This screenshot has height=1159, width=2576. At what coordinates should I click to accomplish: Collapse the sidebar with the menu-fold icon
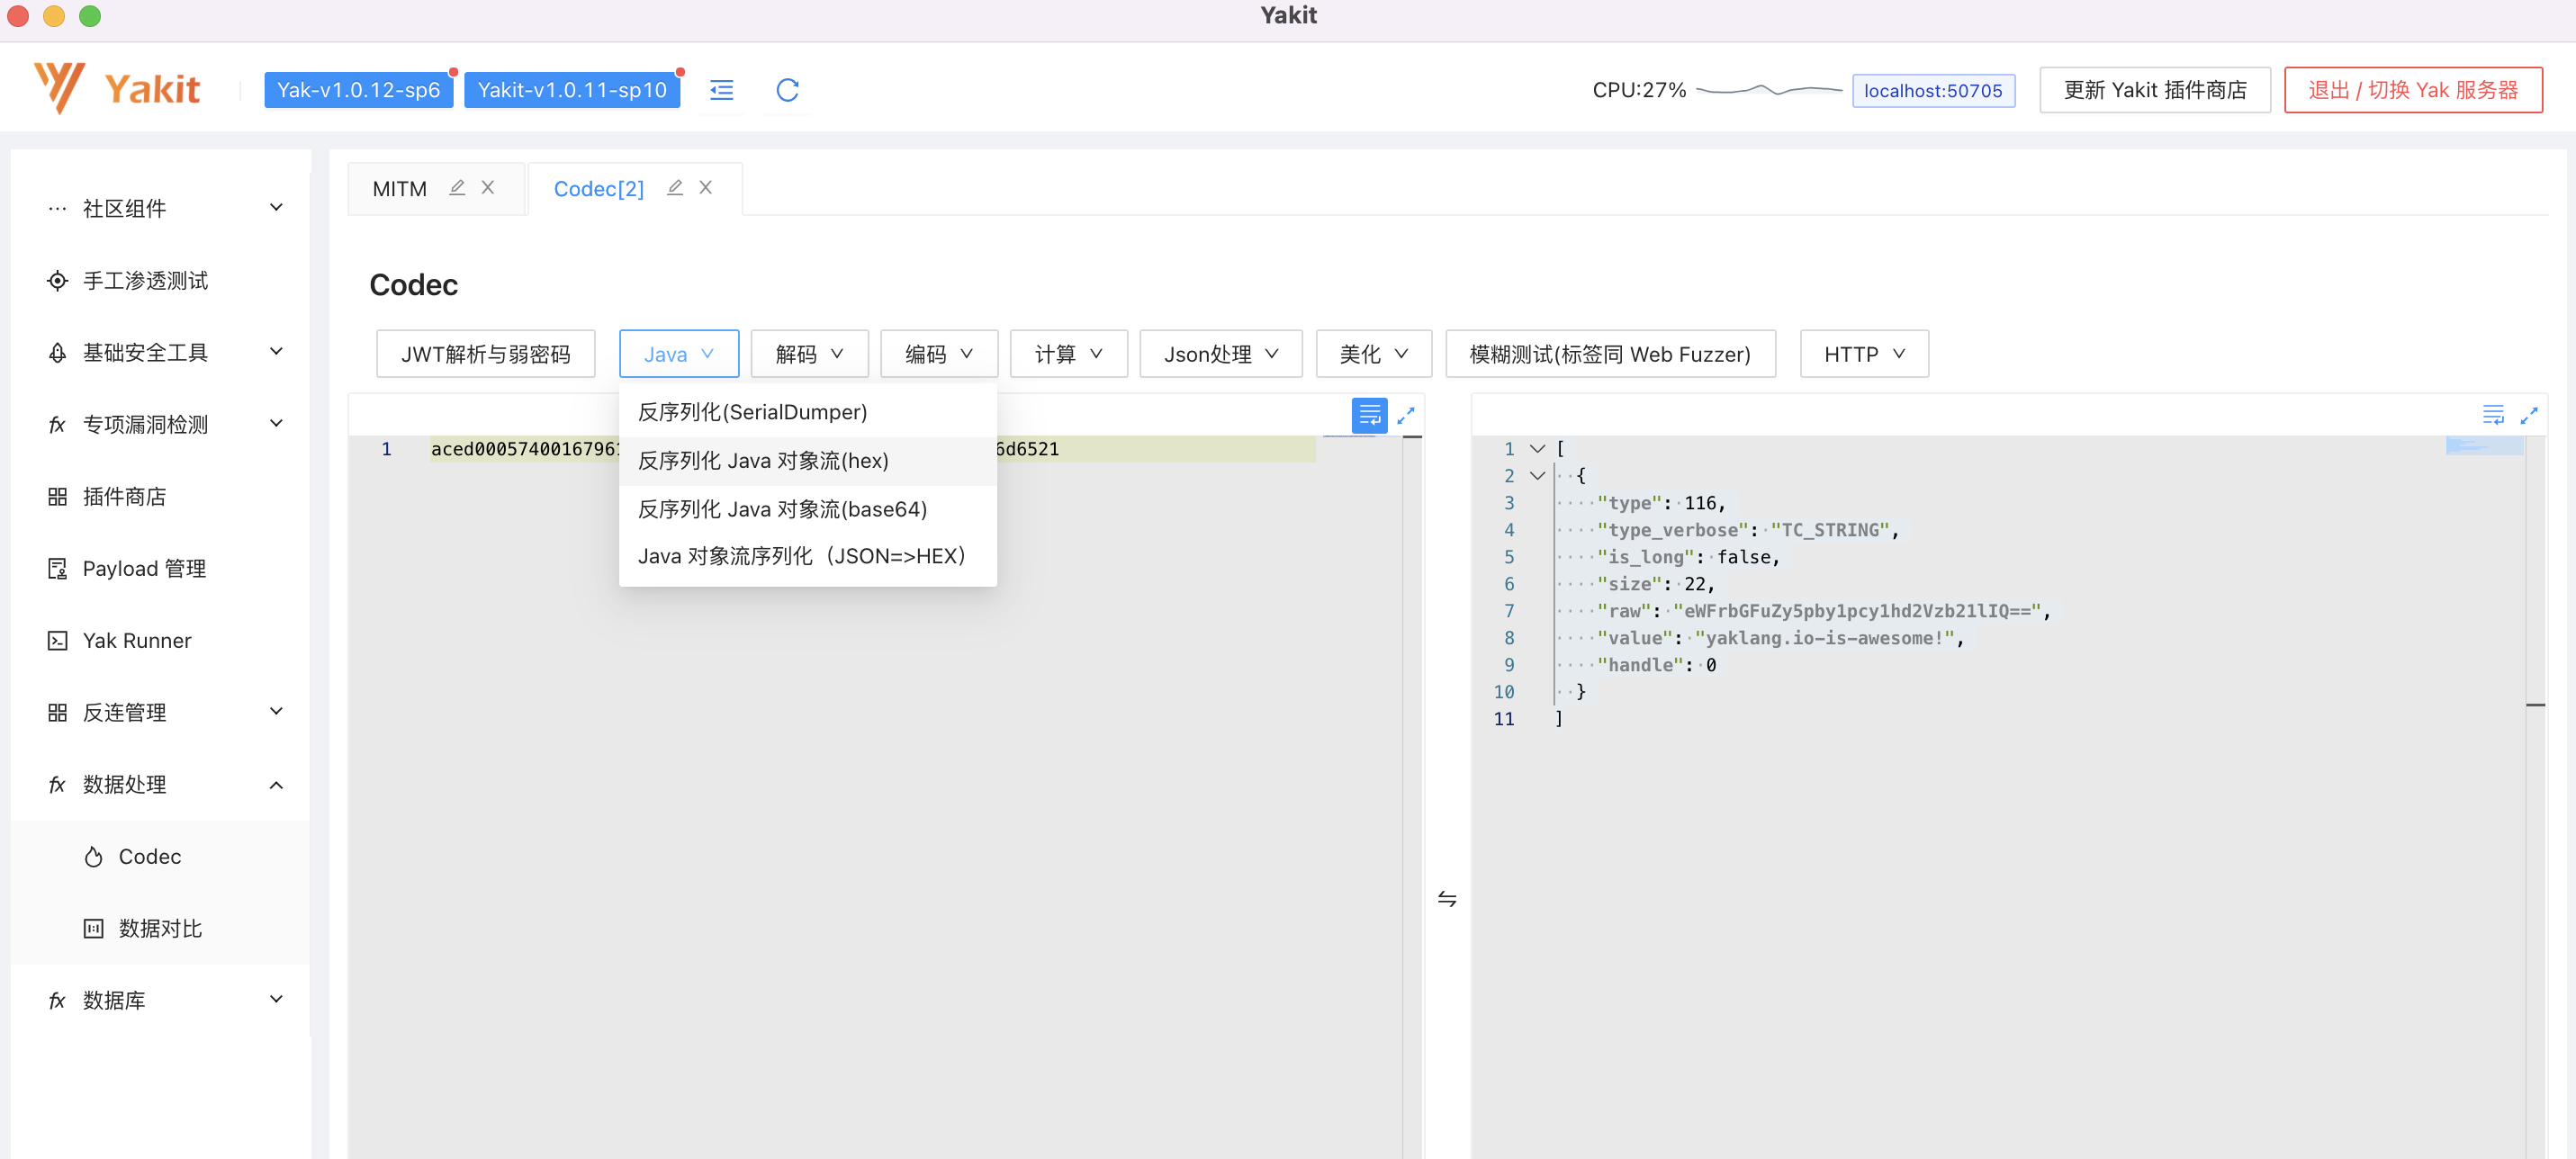click(x=721, y=90)
